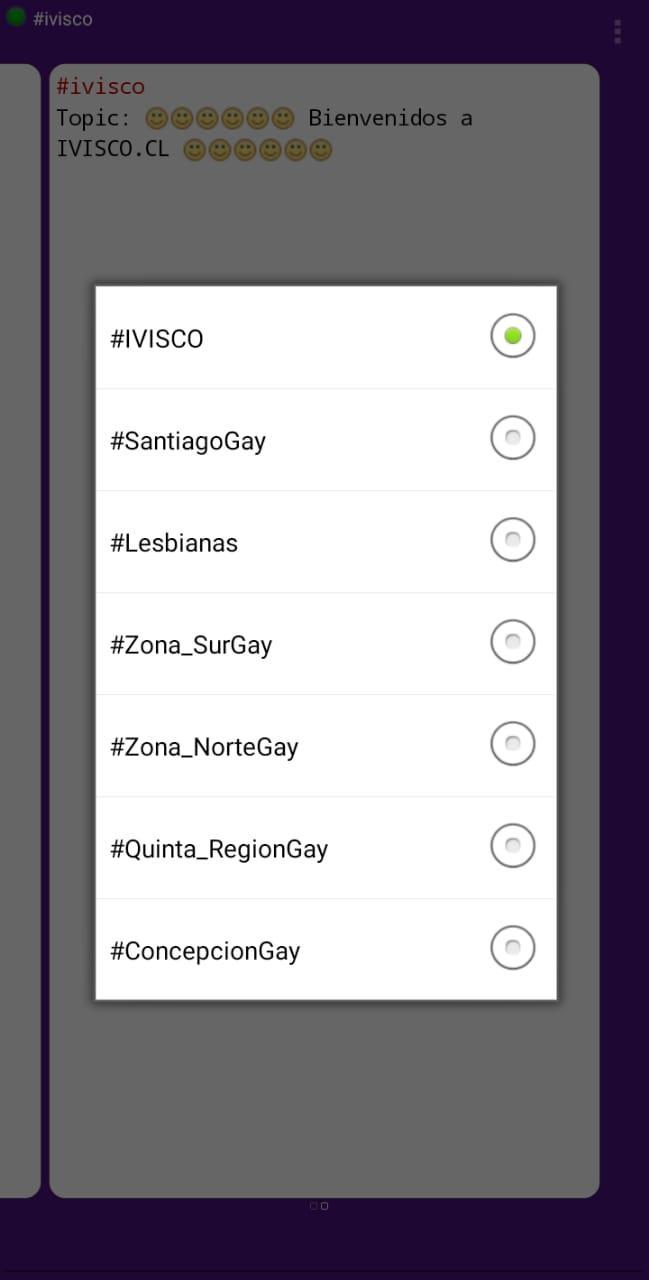Pick the #Zona_SurGay channel entry

click(x=191, y=645)
